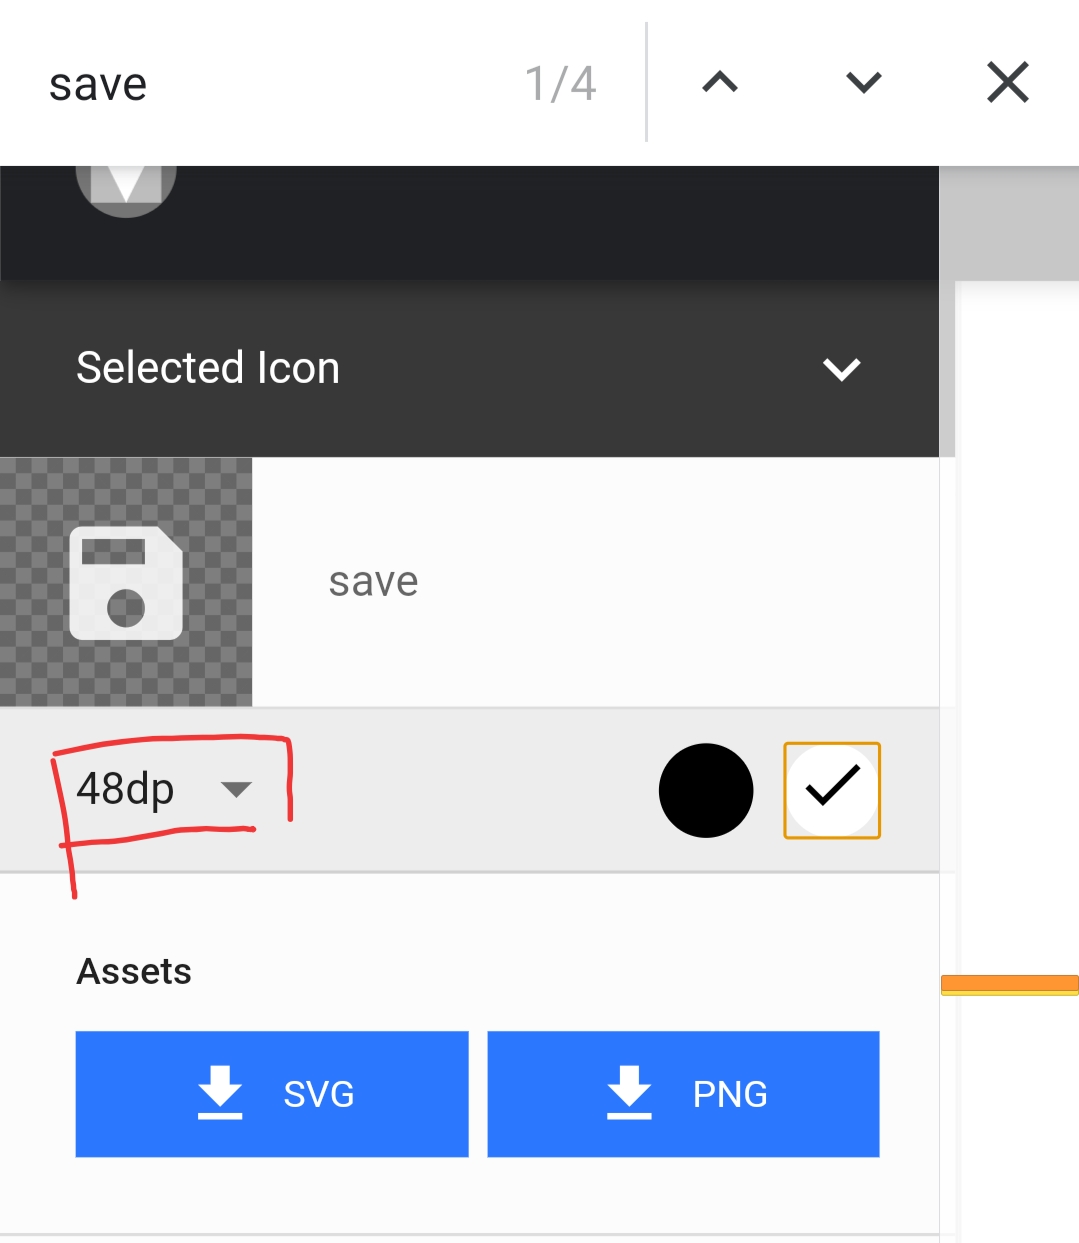Collapse the Selected Icon panel chevron

pos(841,369)
